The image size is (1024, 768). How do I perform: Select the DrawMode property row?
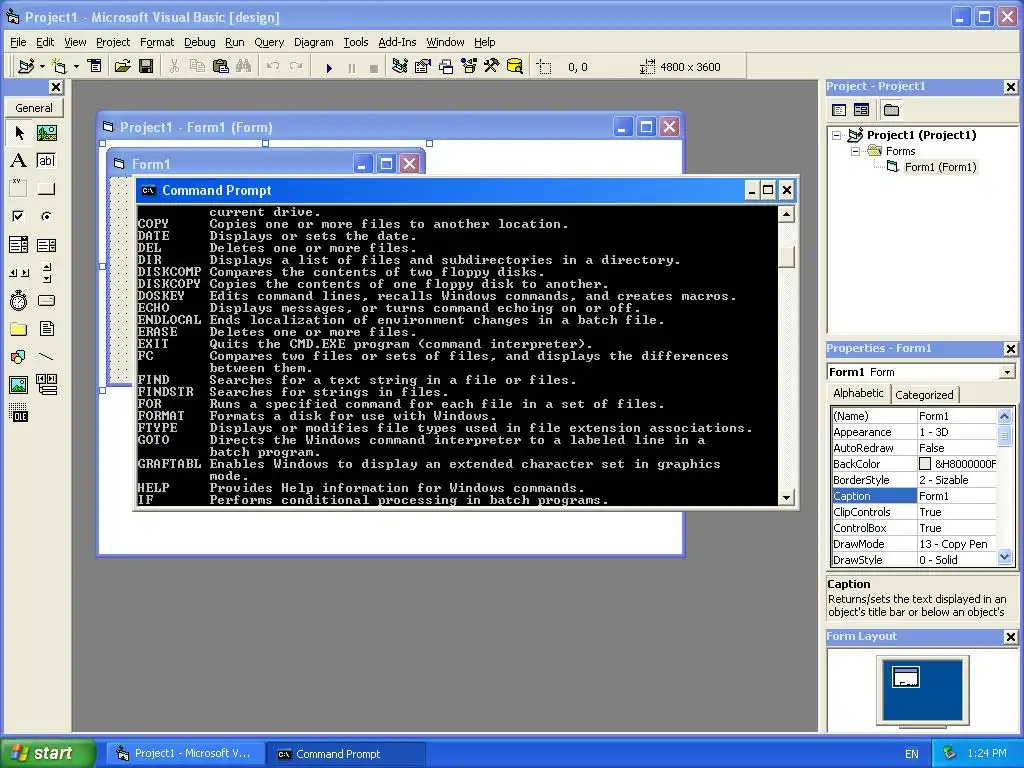click(914, 544)
